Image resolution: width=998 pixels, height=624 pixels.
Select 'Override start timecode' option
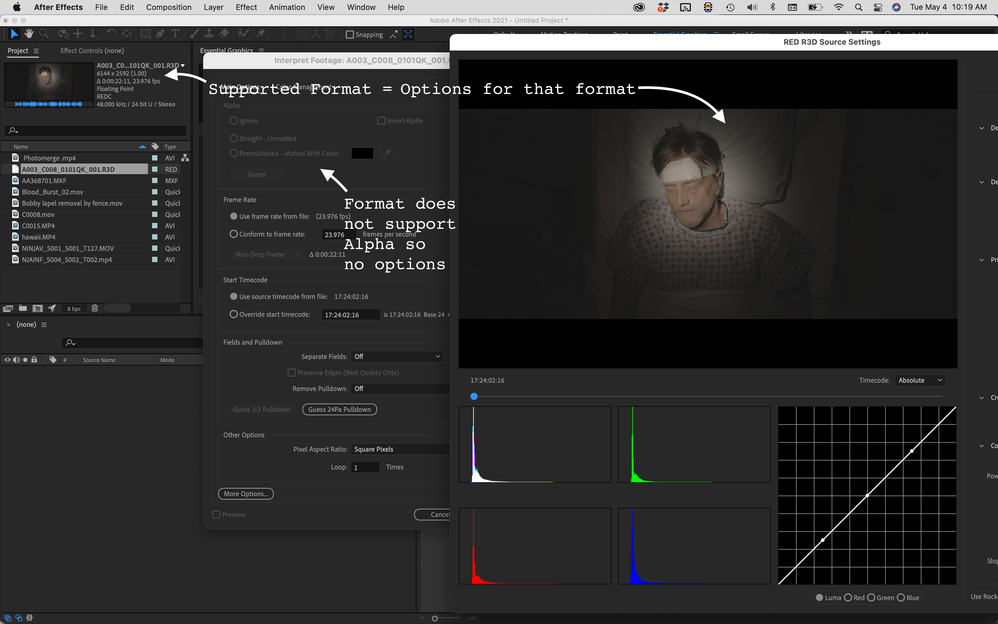(234, 315)
